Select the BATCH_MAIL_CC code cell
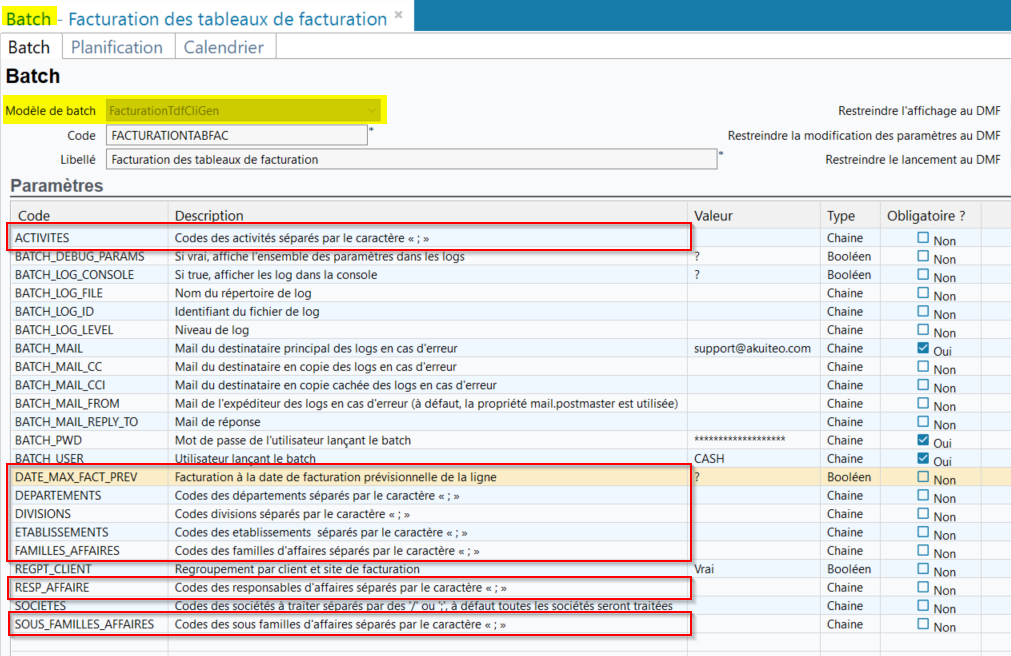 coord(89,366)
